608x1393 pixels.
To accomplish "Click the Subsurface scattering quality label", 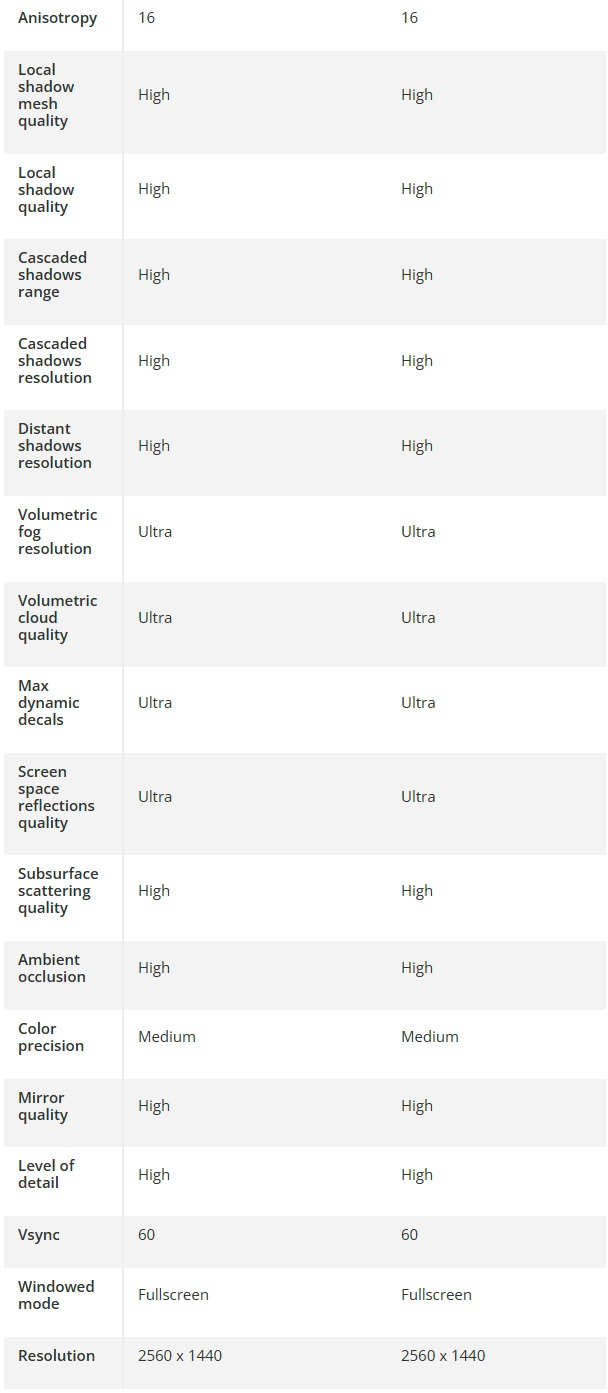I will tap(58, 891).
